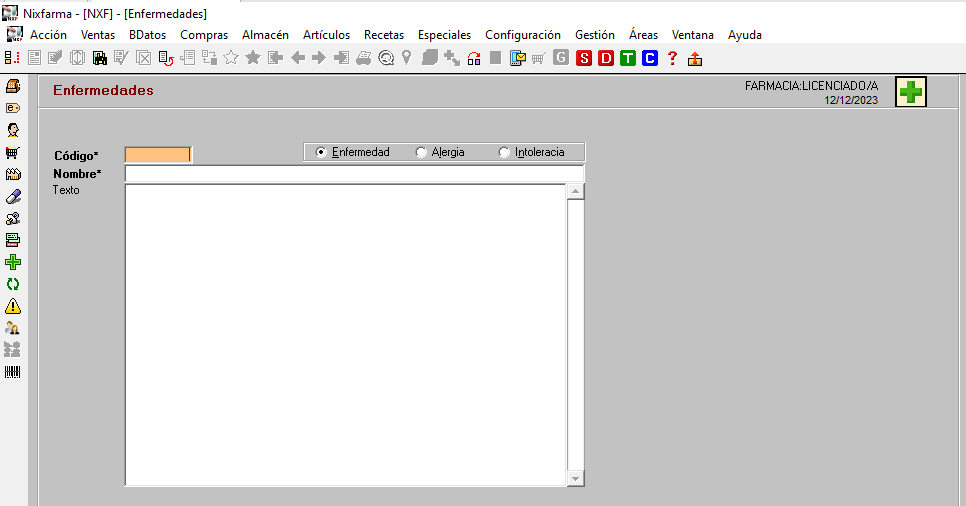
Task: Click the green T toolbar button
Action: pos(628,59)
